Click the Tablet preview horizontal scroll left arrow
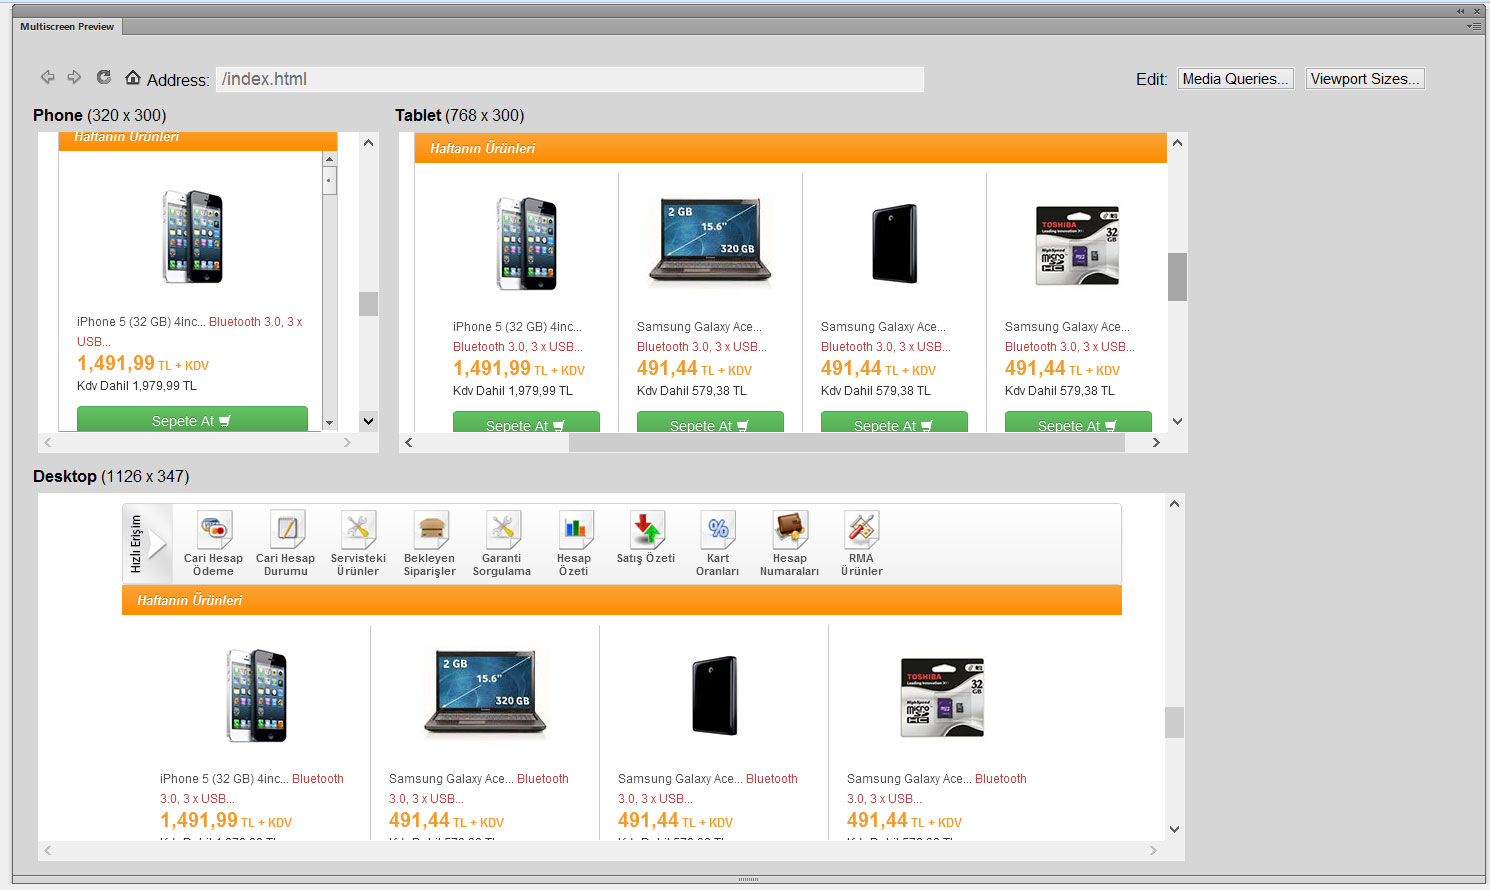 [x=408, y=442]
